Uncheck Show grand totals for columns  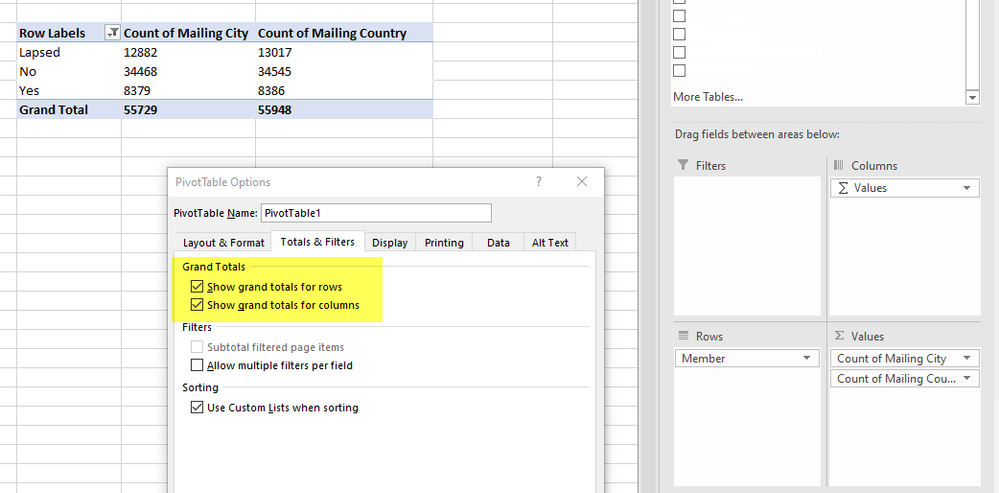point(197,305)
